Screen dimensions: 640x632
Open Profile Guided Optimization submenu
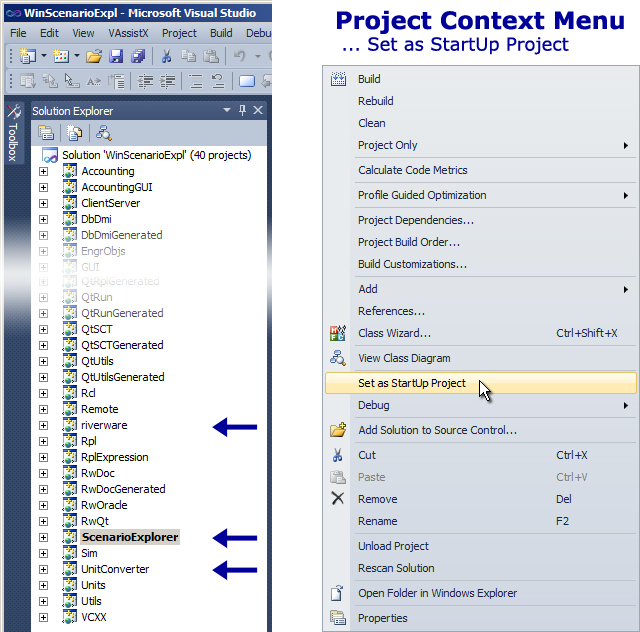pos(481,195)
